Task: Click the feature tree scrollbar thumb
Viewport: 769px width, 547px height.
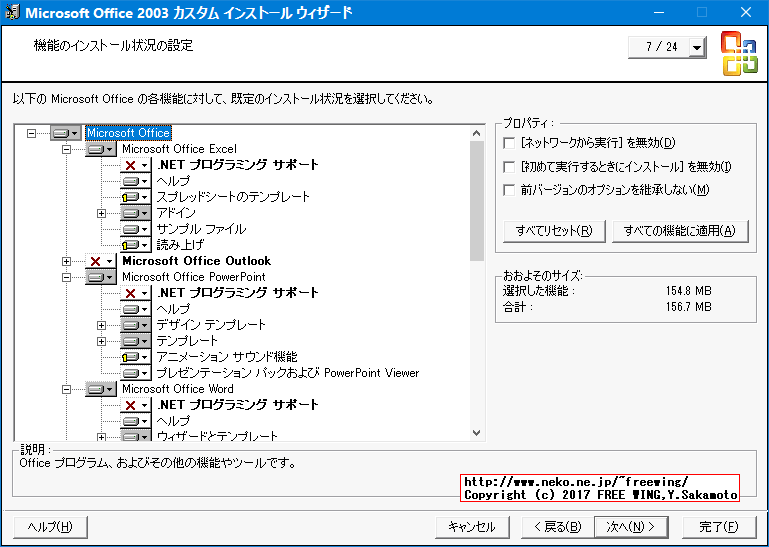Action: pyautogui.click(x=476, y=201)
